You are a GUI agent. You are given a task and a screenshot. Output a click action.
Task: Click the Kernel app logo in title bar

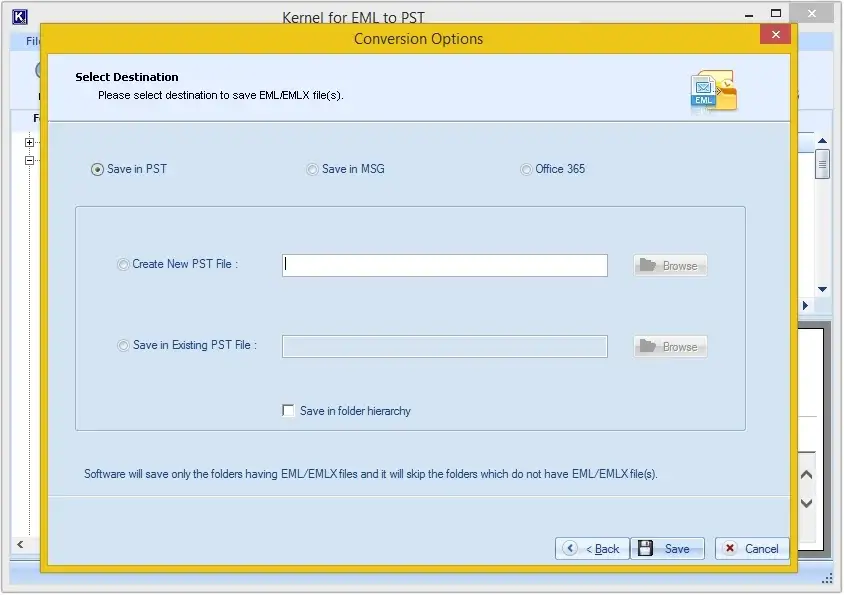[x=19, y=17]
